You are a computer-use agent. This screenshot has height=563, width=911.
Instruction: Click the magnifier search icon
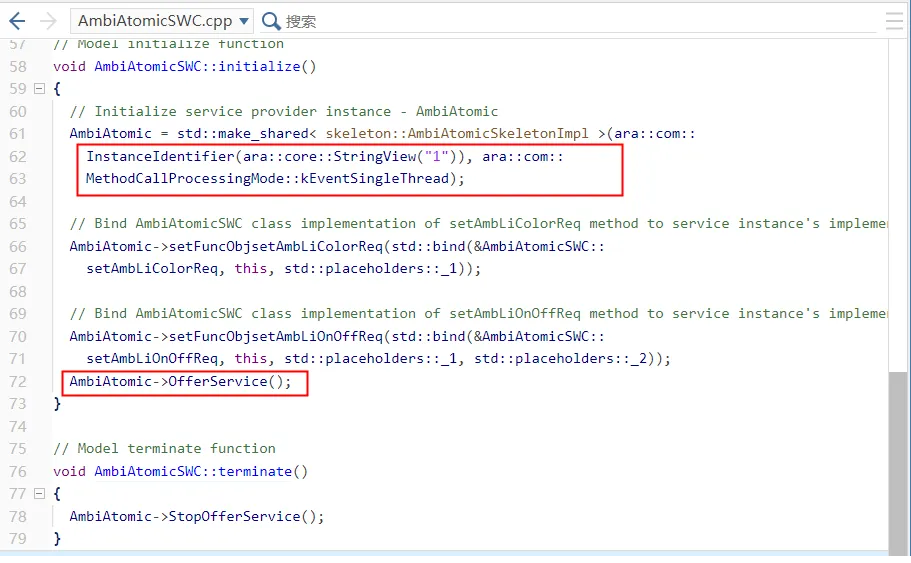tap(271, 21)
